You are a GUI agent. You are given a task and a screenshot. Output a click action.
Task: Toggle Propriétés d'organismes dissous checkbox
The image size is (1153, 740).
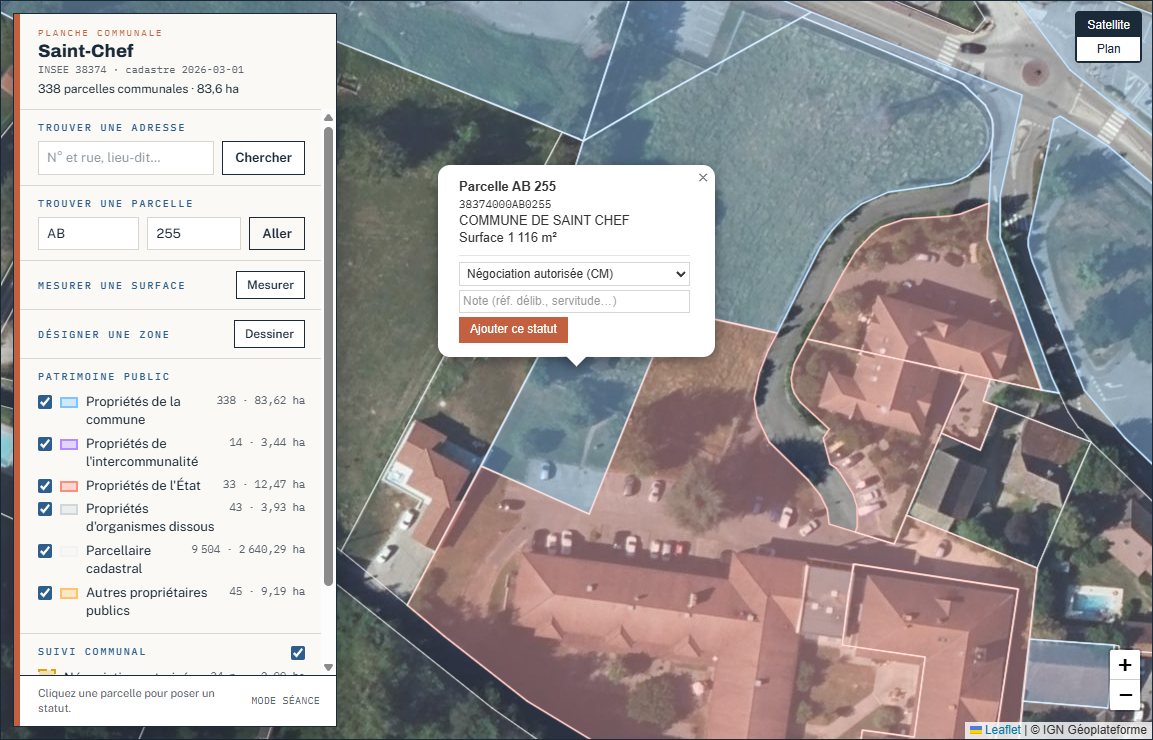45,508
